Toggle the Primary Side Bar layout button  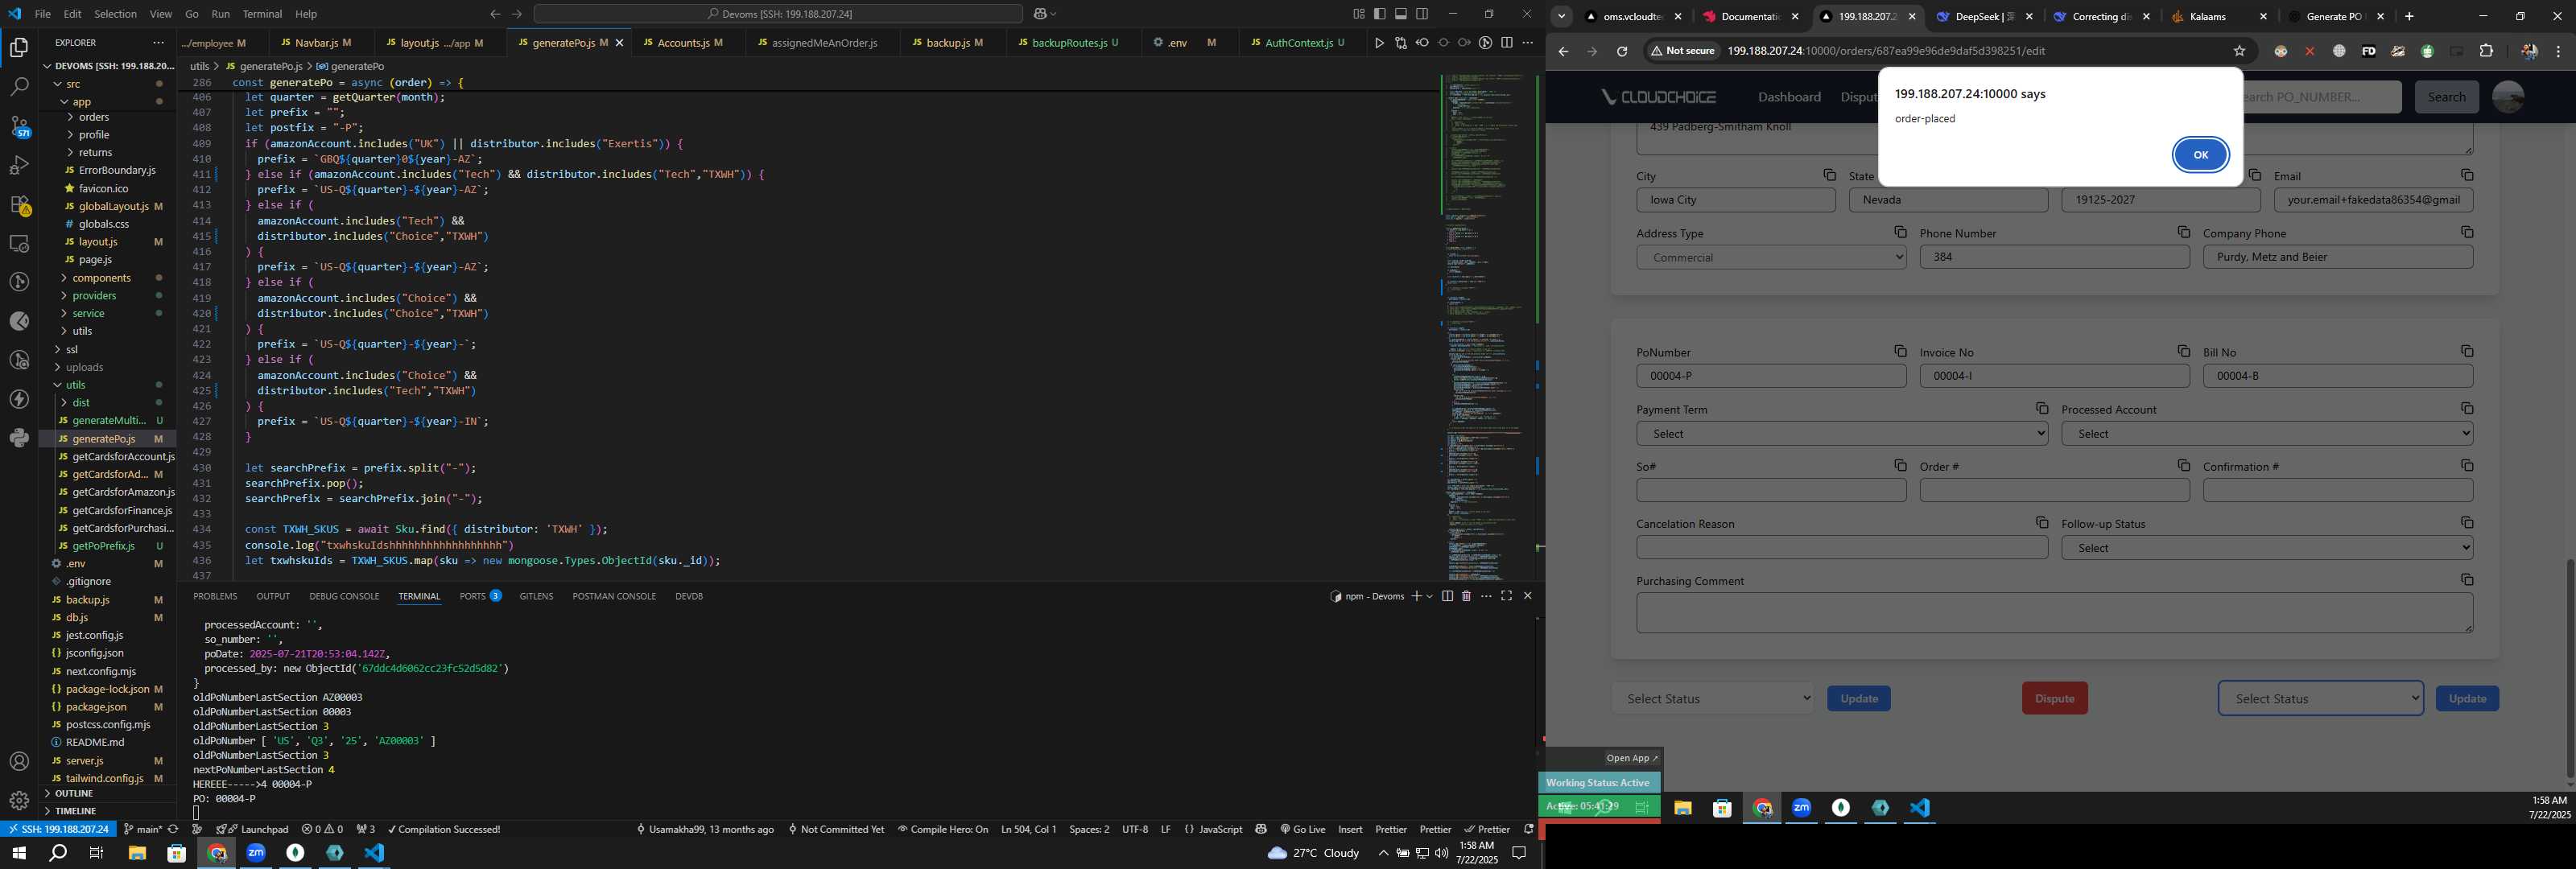pyautogui.click(x=1379, y=14)
